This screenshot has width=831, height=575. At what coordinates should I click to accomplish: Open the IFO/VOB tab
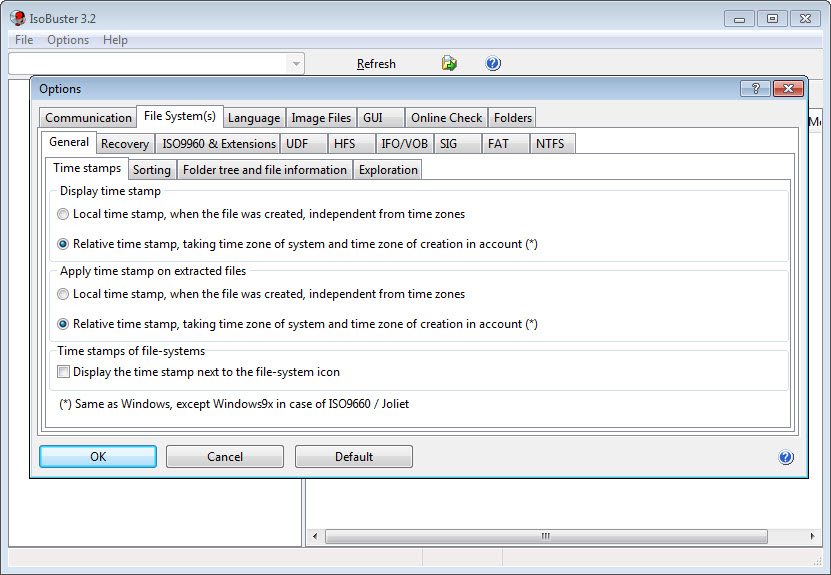point(404,144)
